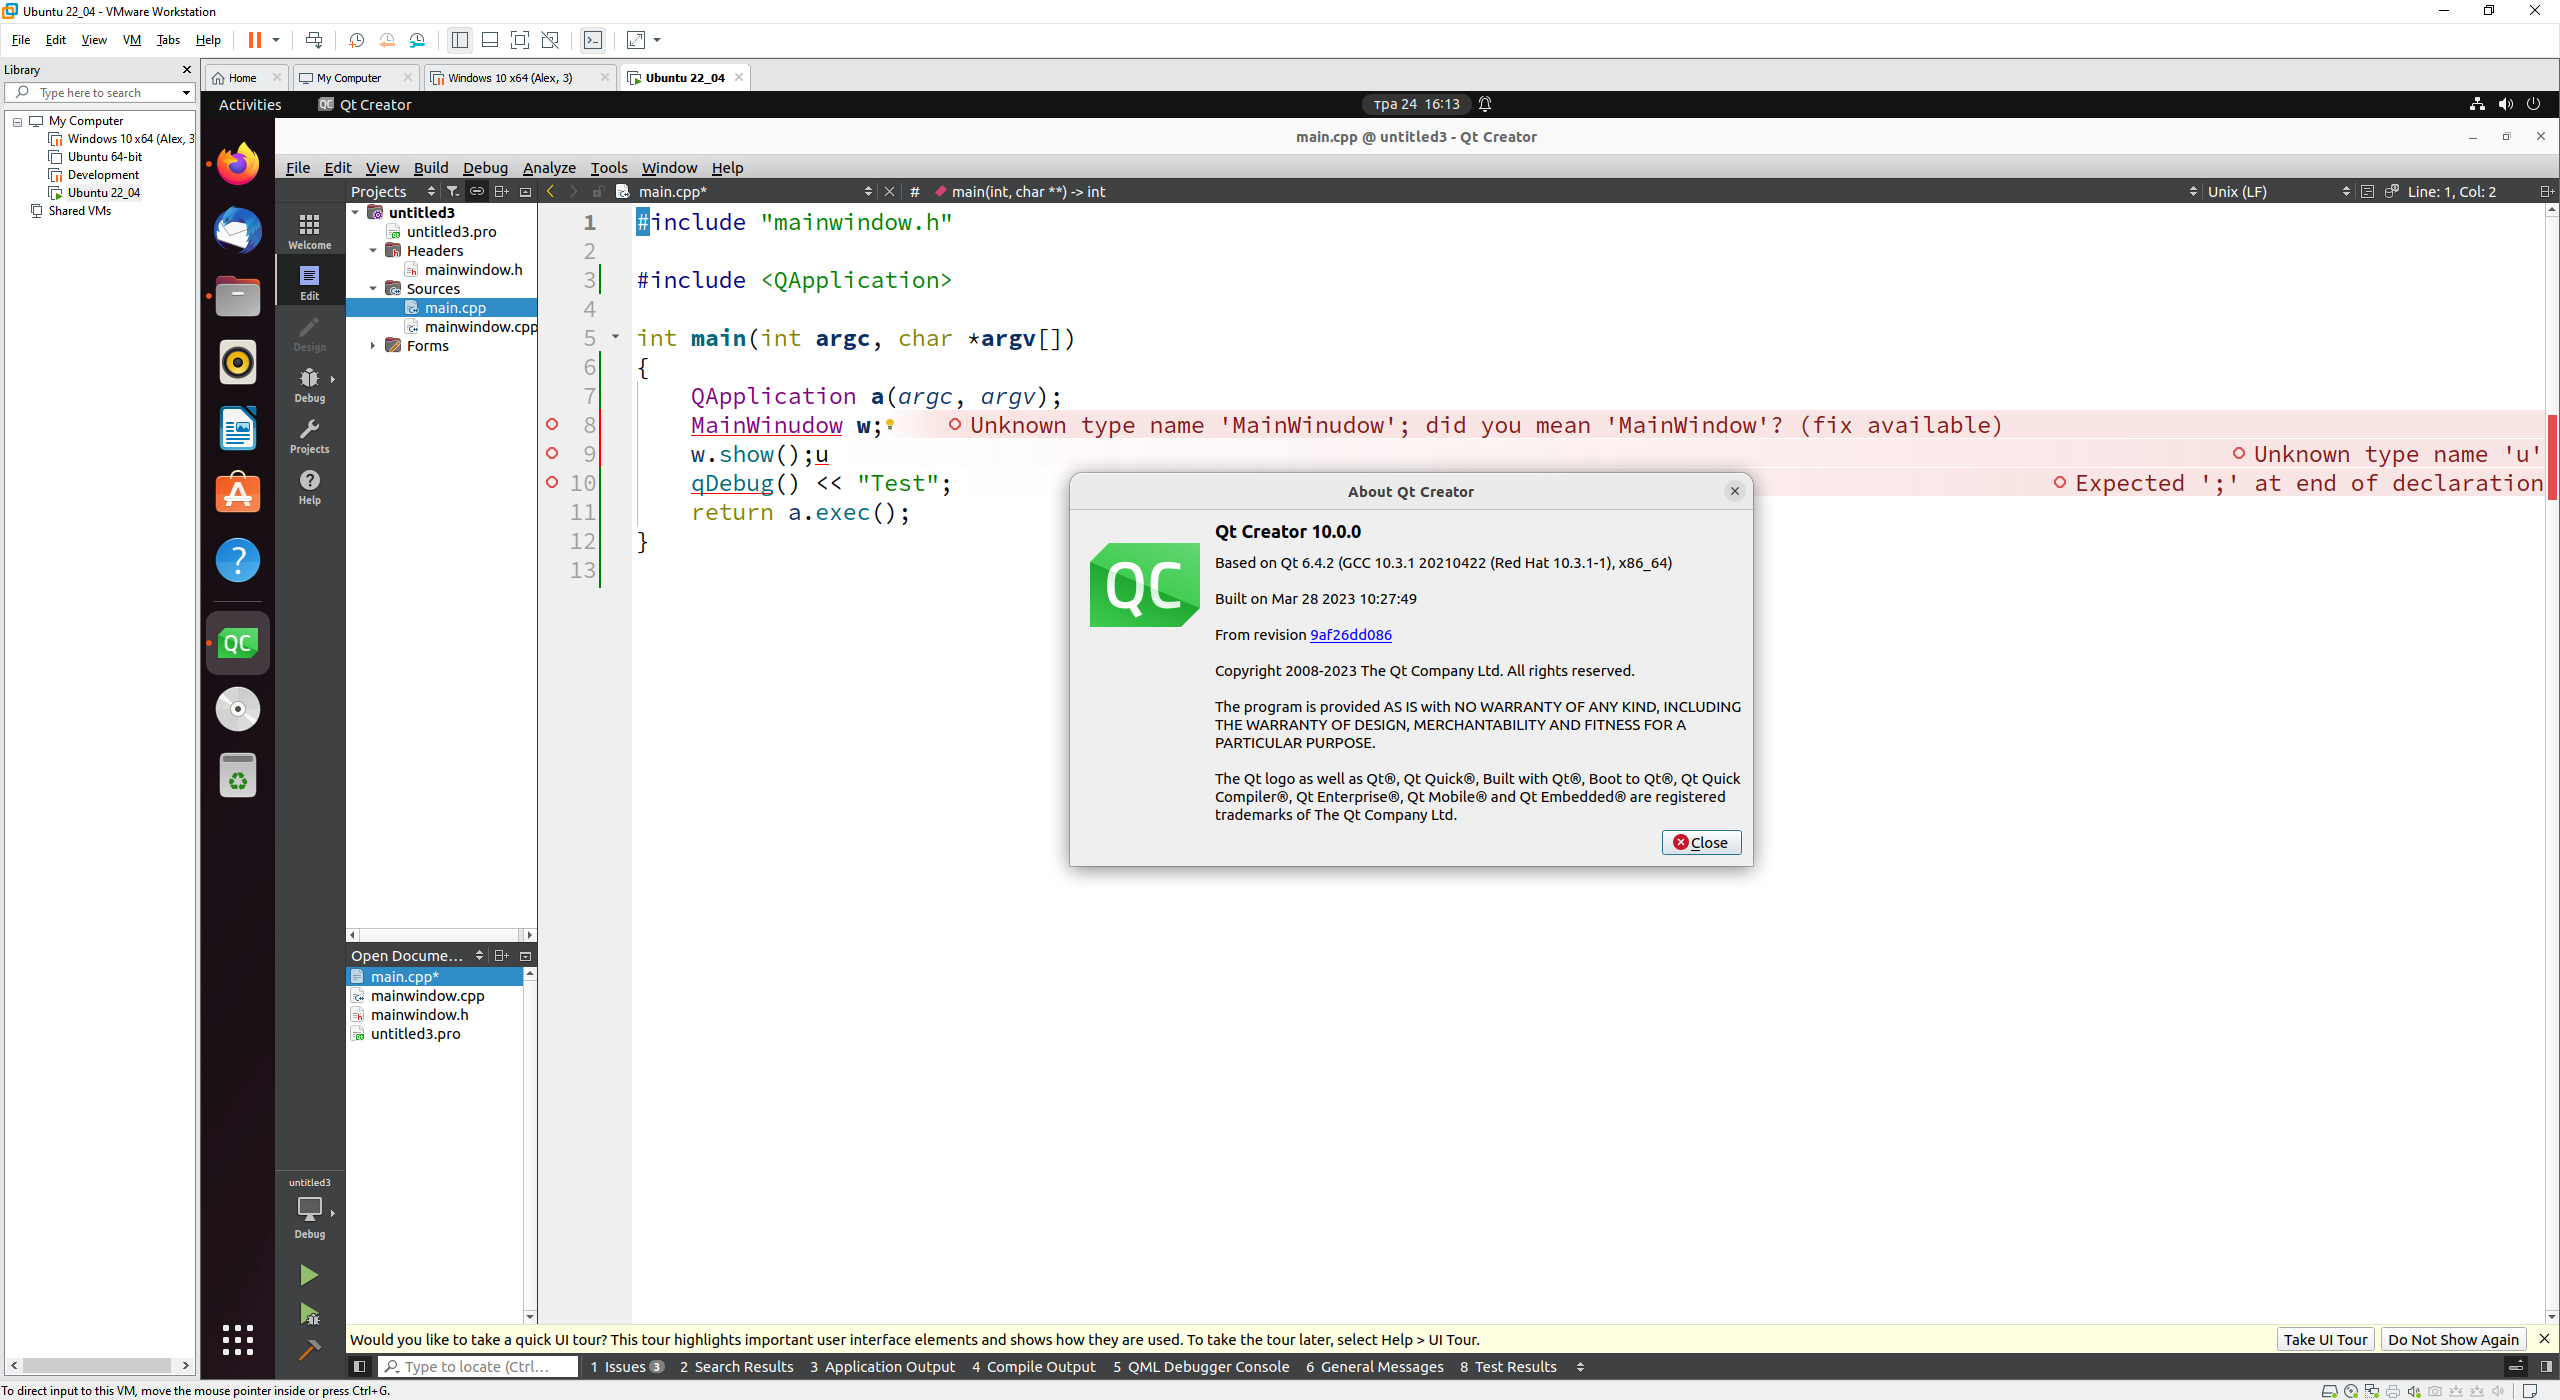The height and width of the screenshot is (1400, 2560).
Task: Click the locator input field
Action: [479, 1366]
